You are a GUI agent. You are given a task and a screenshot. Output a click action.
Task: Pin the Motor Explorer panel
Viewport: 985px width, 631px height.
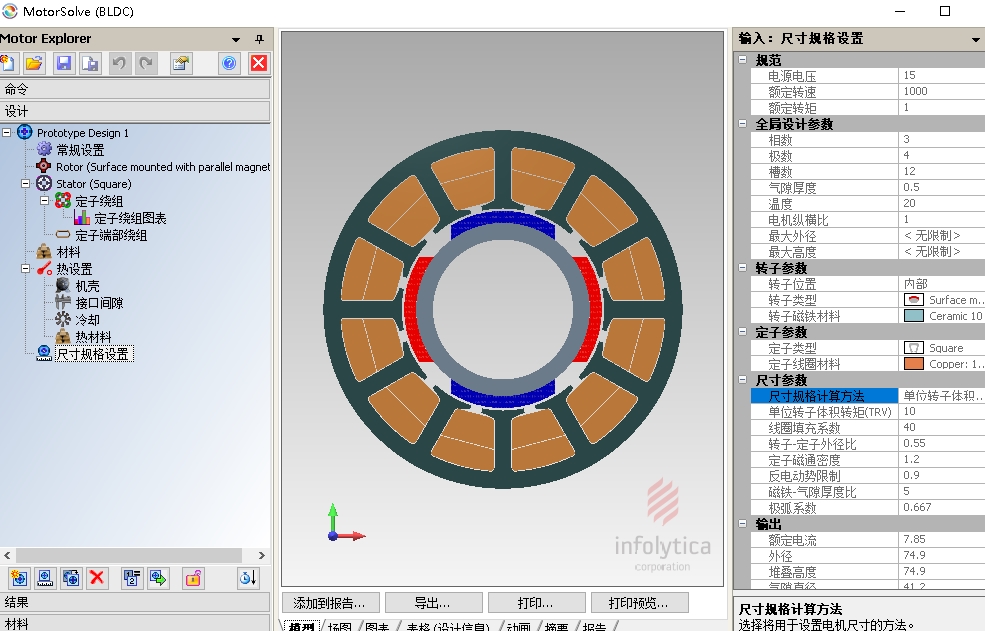coord(259,39)
